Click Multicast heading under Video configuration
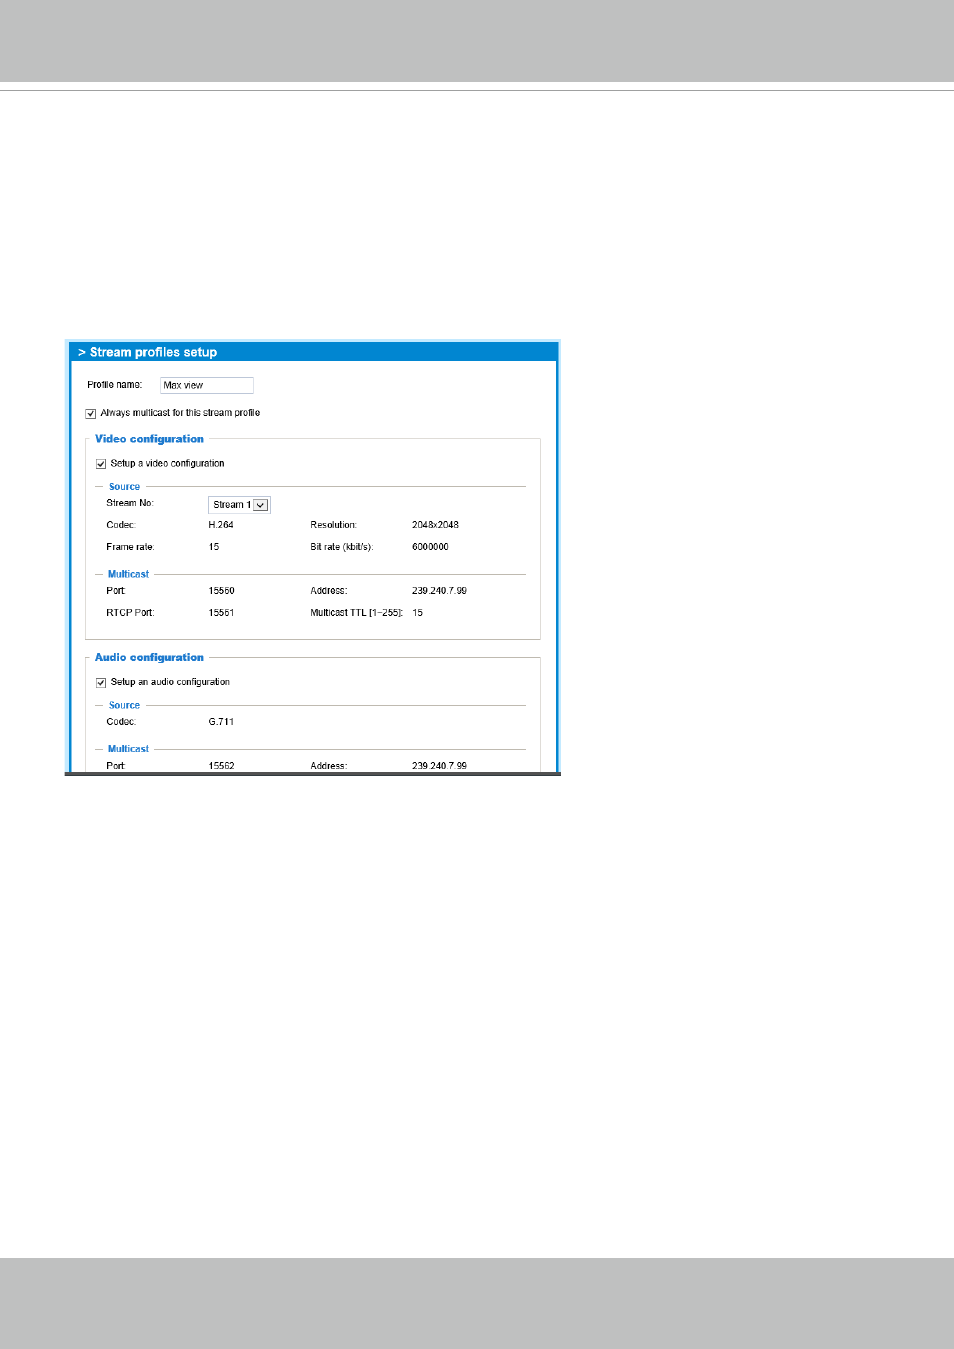The width and height of the screenshot is (954, 1349). 128,575
